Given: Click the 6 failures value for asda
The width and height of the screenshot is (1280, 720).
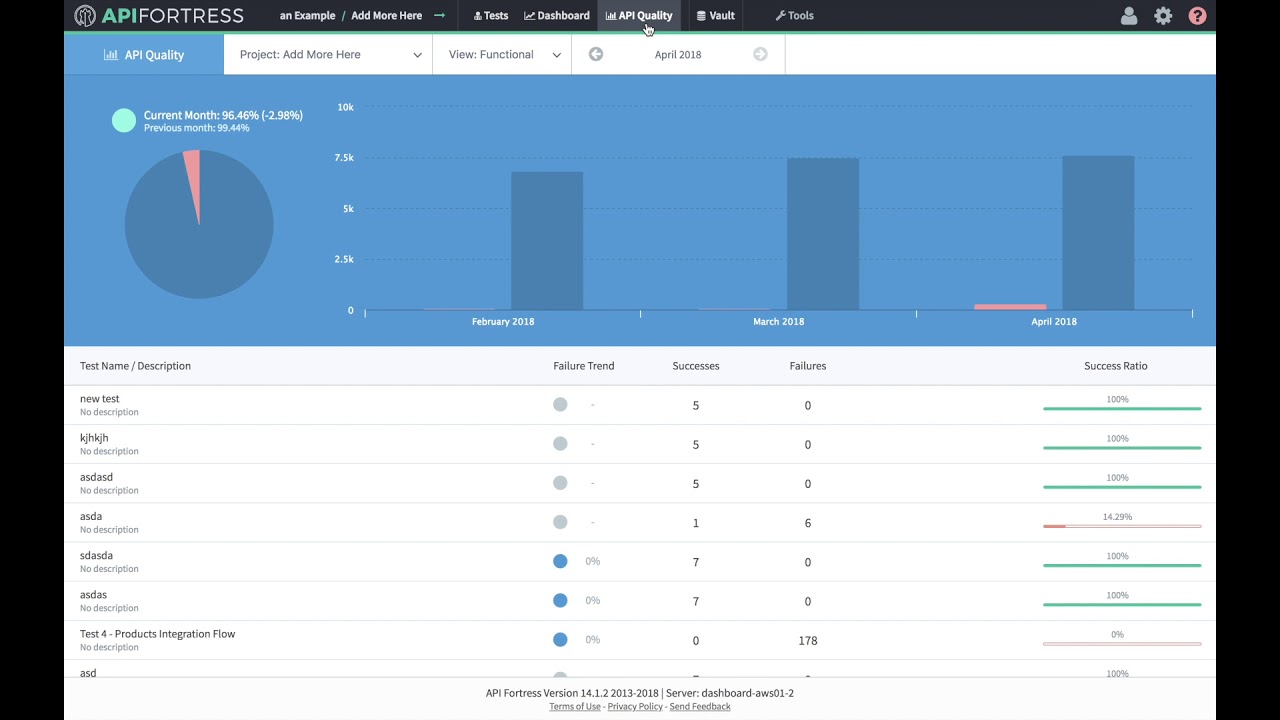Looking at the screenshot, I should click(x=808, y=523).
